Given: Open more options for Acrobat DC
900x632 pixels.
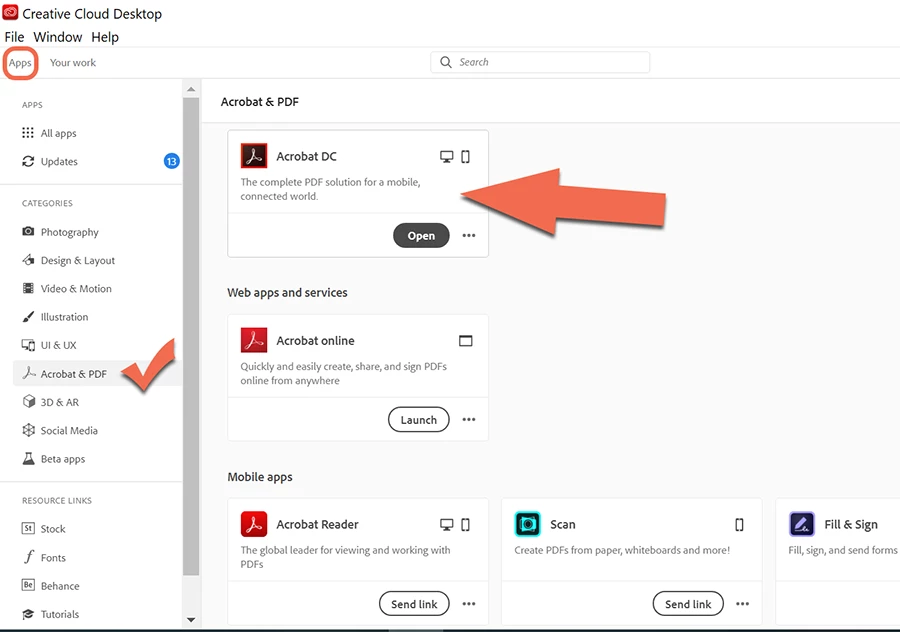Looking at the screenshot, I should pos(469,235).
